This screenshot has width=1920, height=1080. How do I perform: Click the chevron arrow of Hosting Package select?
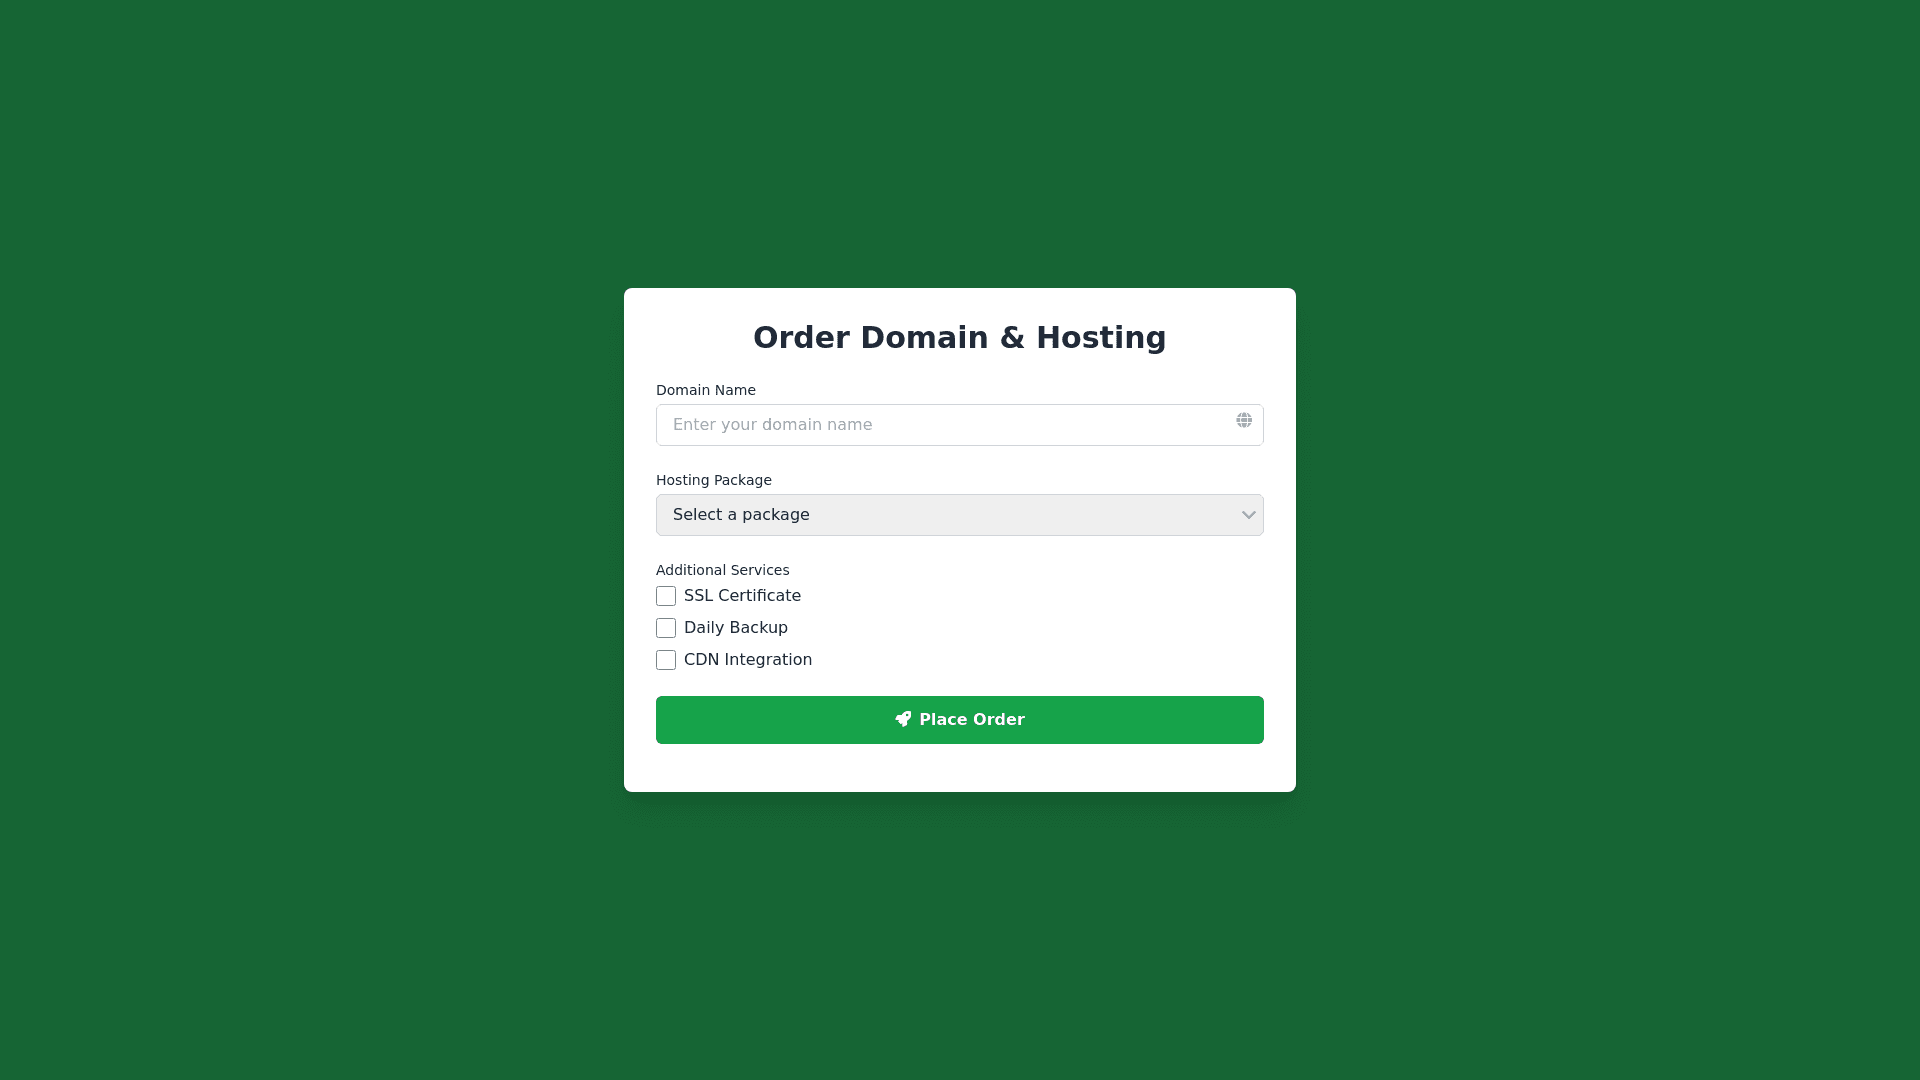1248,515
